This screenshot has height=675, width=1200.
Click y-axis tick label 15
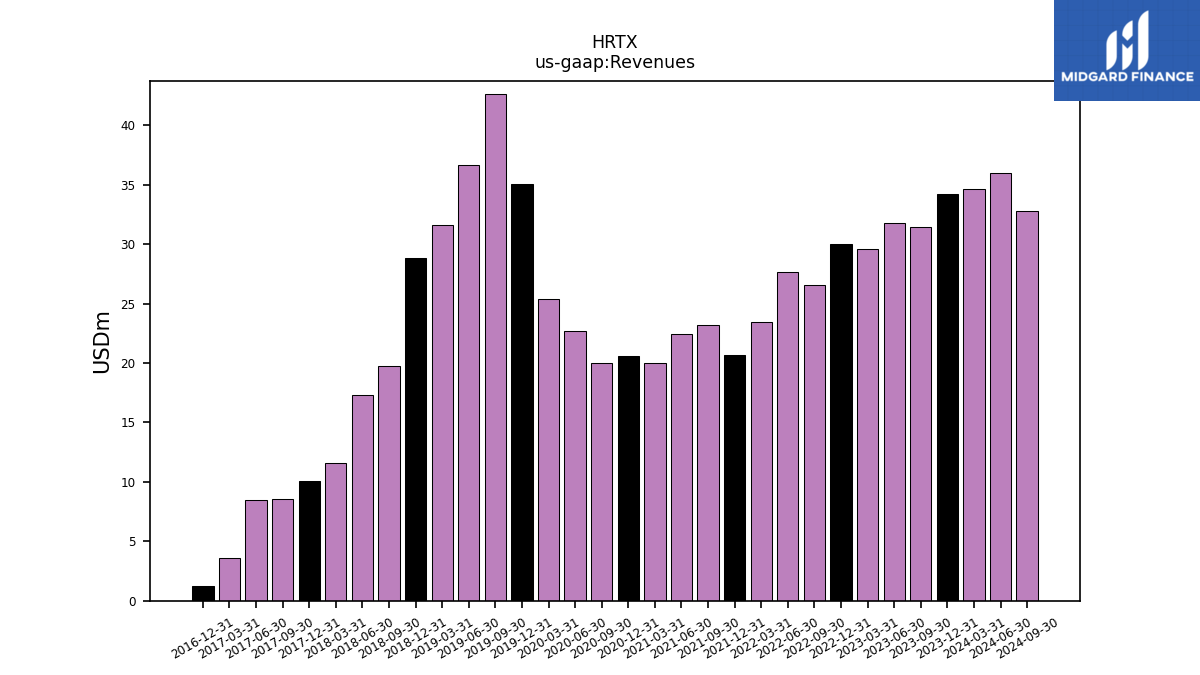pos(129,423)
